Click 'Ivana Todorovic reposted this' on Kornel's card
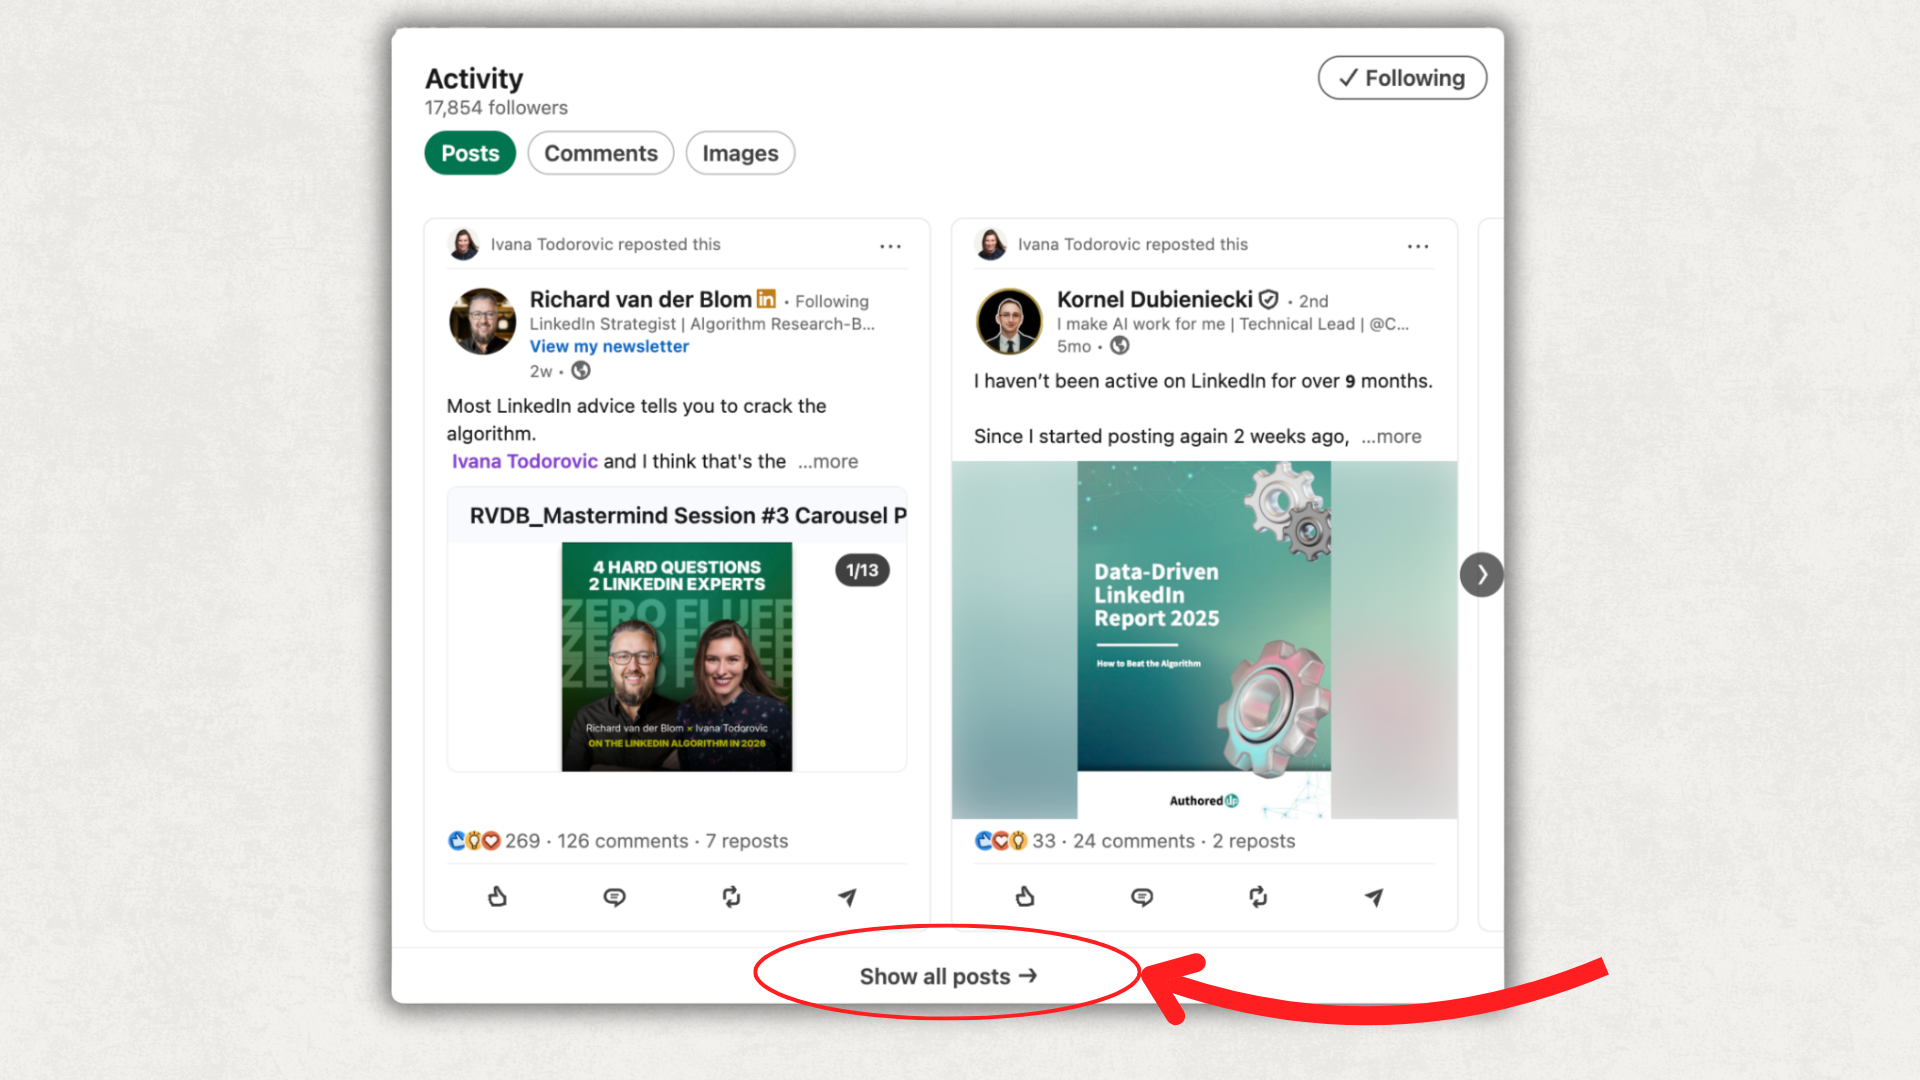The image size is (1920, 1080). 1133,244
